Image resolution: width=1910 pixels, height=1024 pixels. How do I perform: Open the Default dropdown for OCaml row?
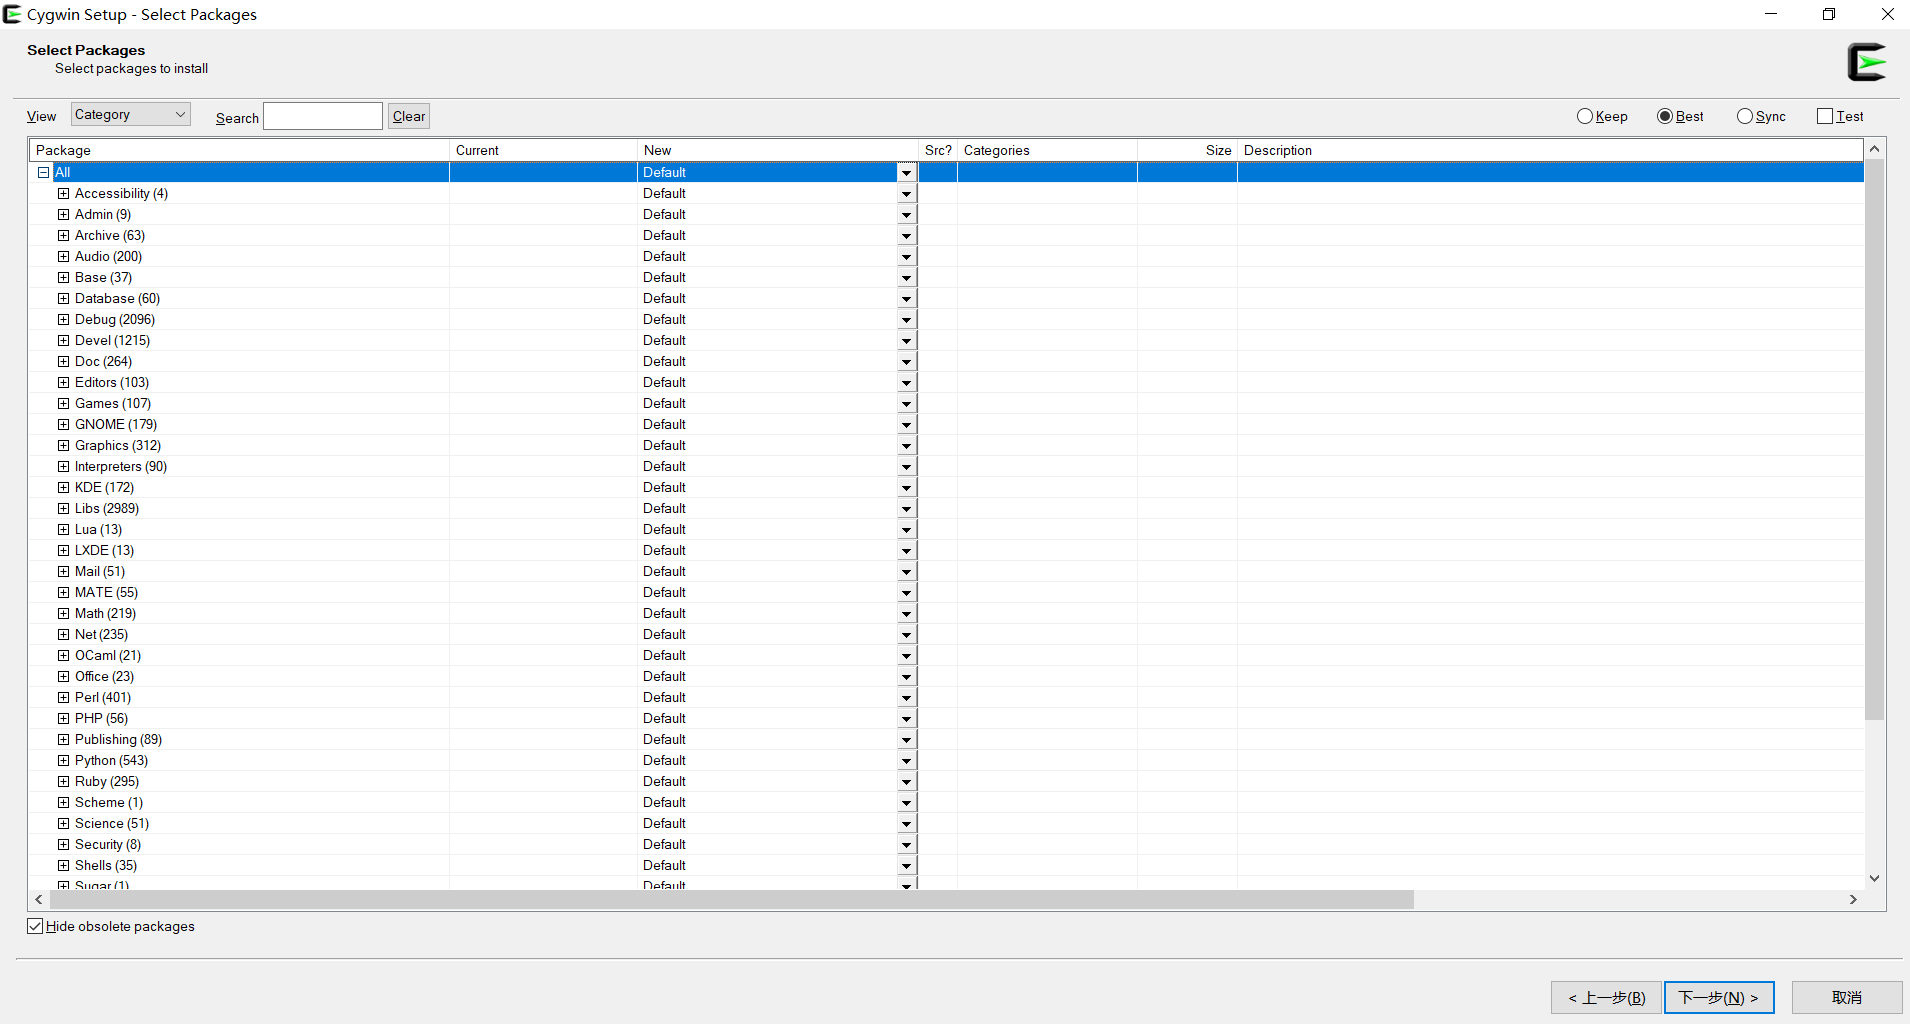click(906, 656)
